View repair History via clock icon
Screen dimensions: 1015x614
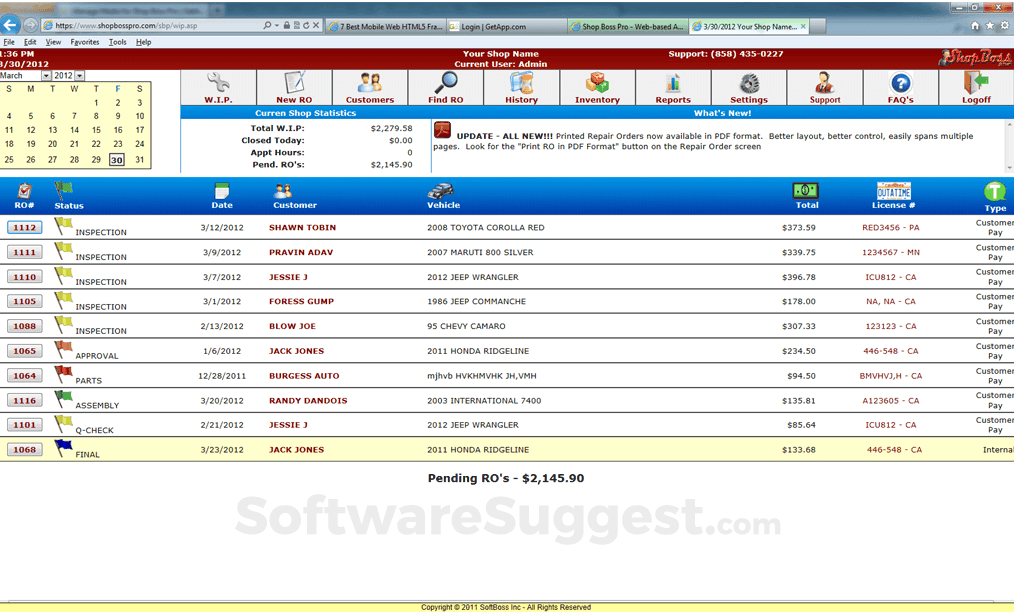click(x=521, y=80)
